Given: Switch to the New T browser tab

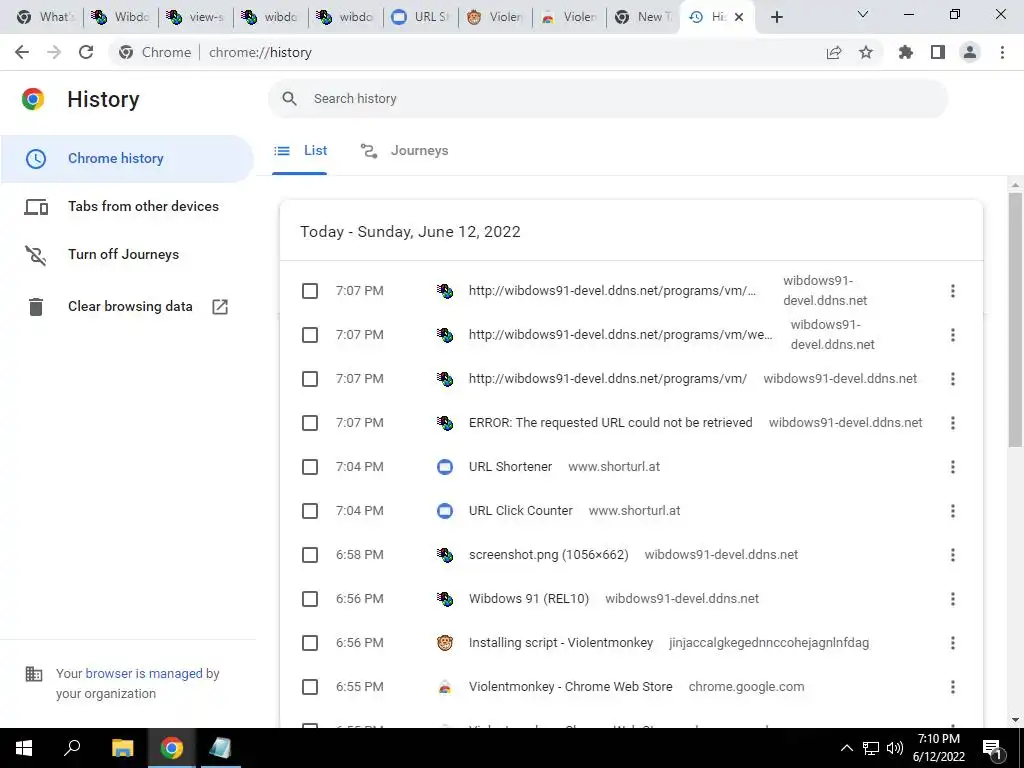Looking at the screenshot, I should (645, 17).
